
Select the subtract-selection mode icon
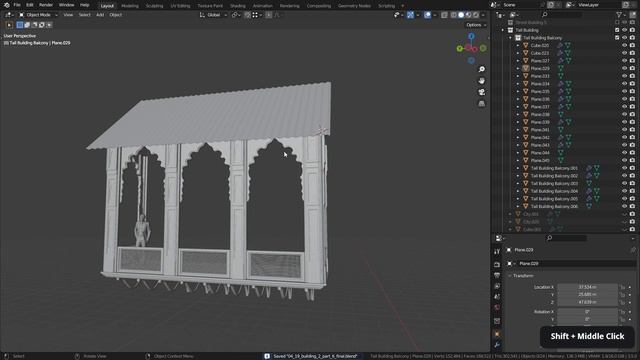[x=34, y=25]
